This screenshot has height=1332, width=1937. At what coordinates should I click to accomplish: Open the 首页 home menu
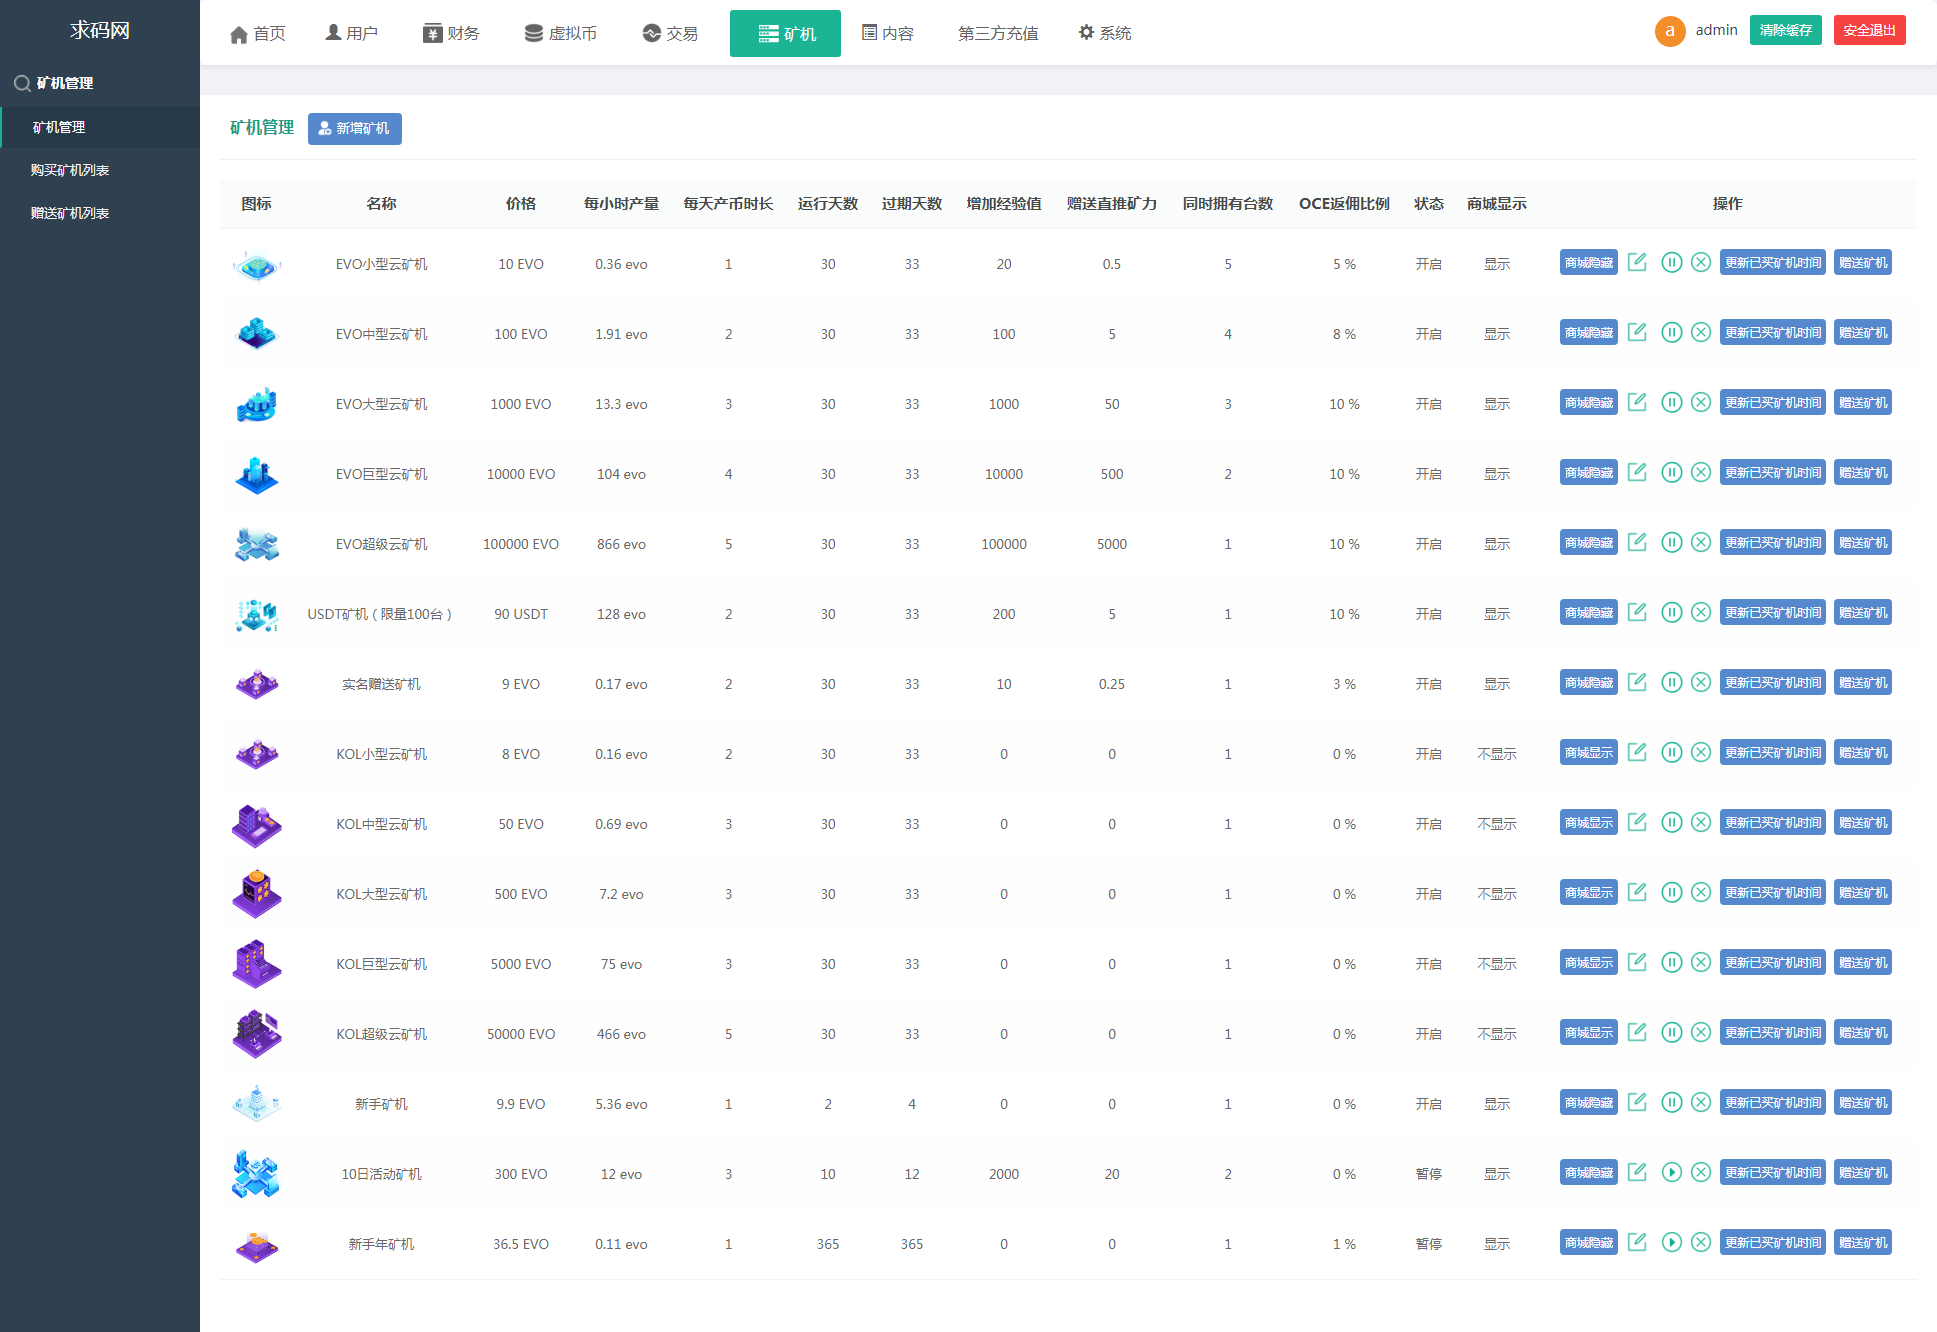click(x=258, y=34)
